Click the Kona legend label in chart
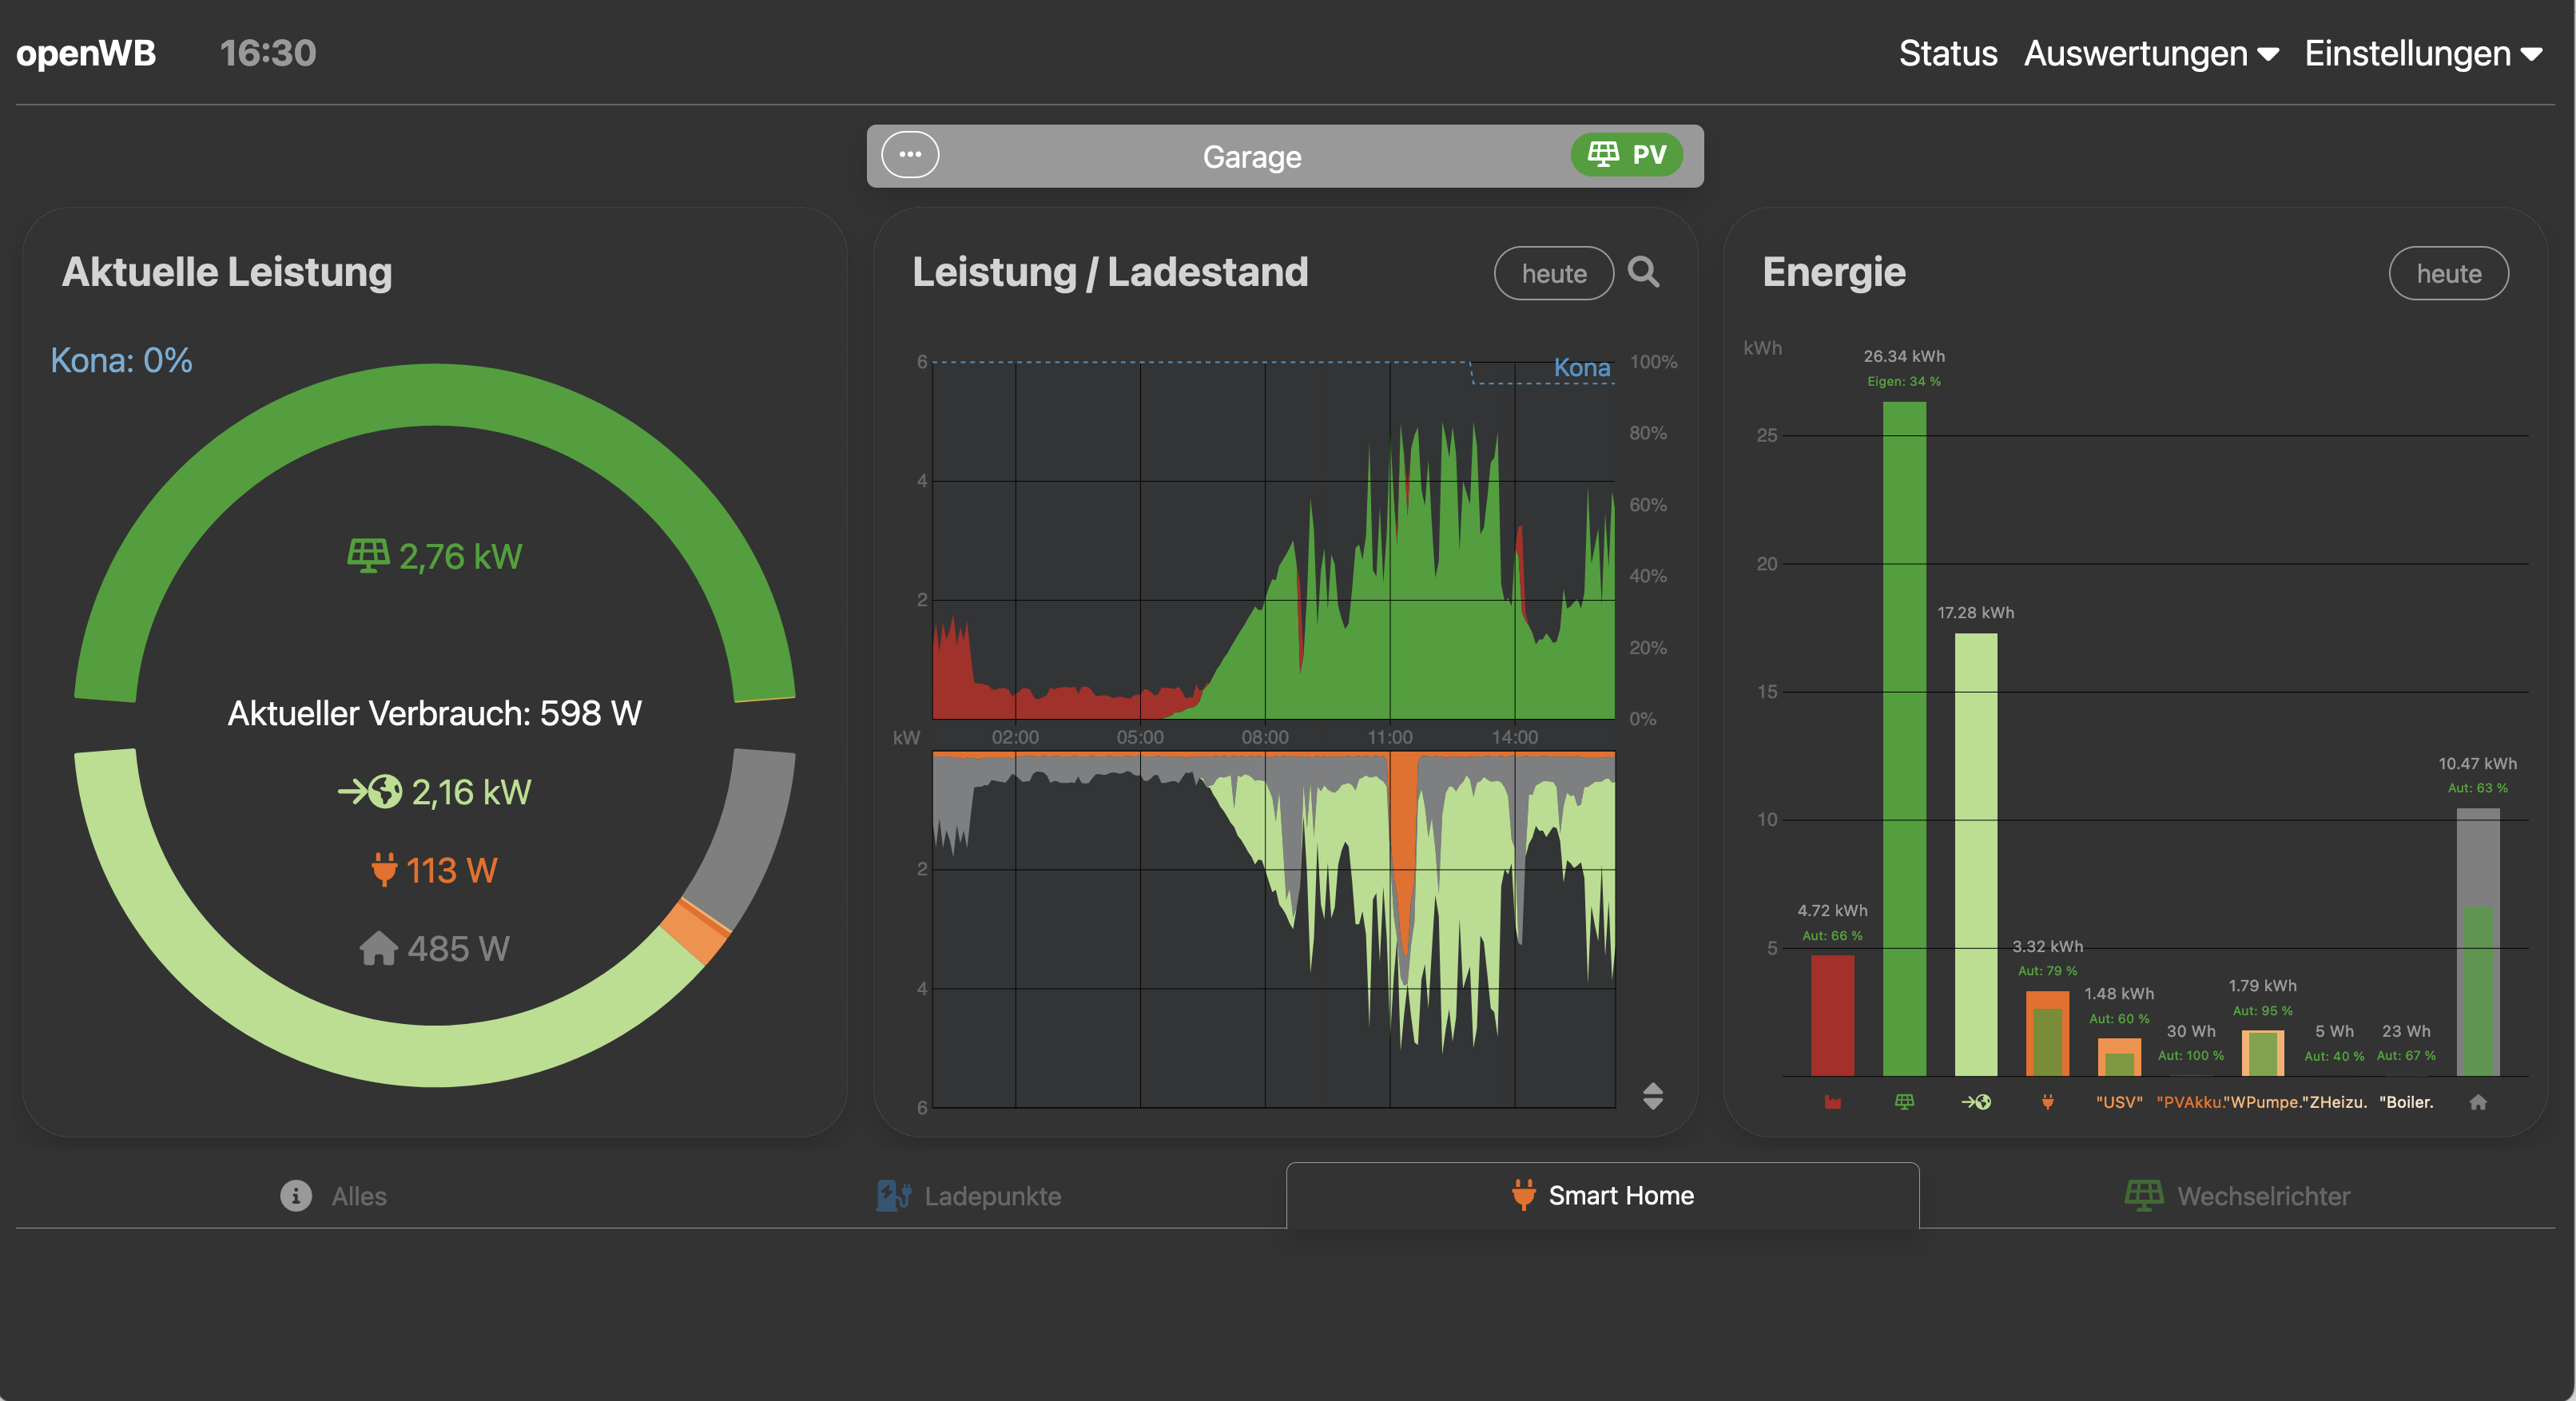The image size is (2576, 1401). 1581,367
